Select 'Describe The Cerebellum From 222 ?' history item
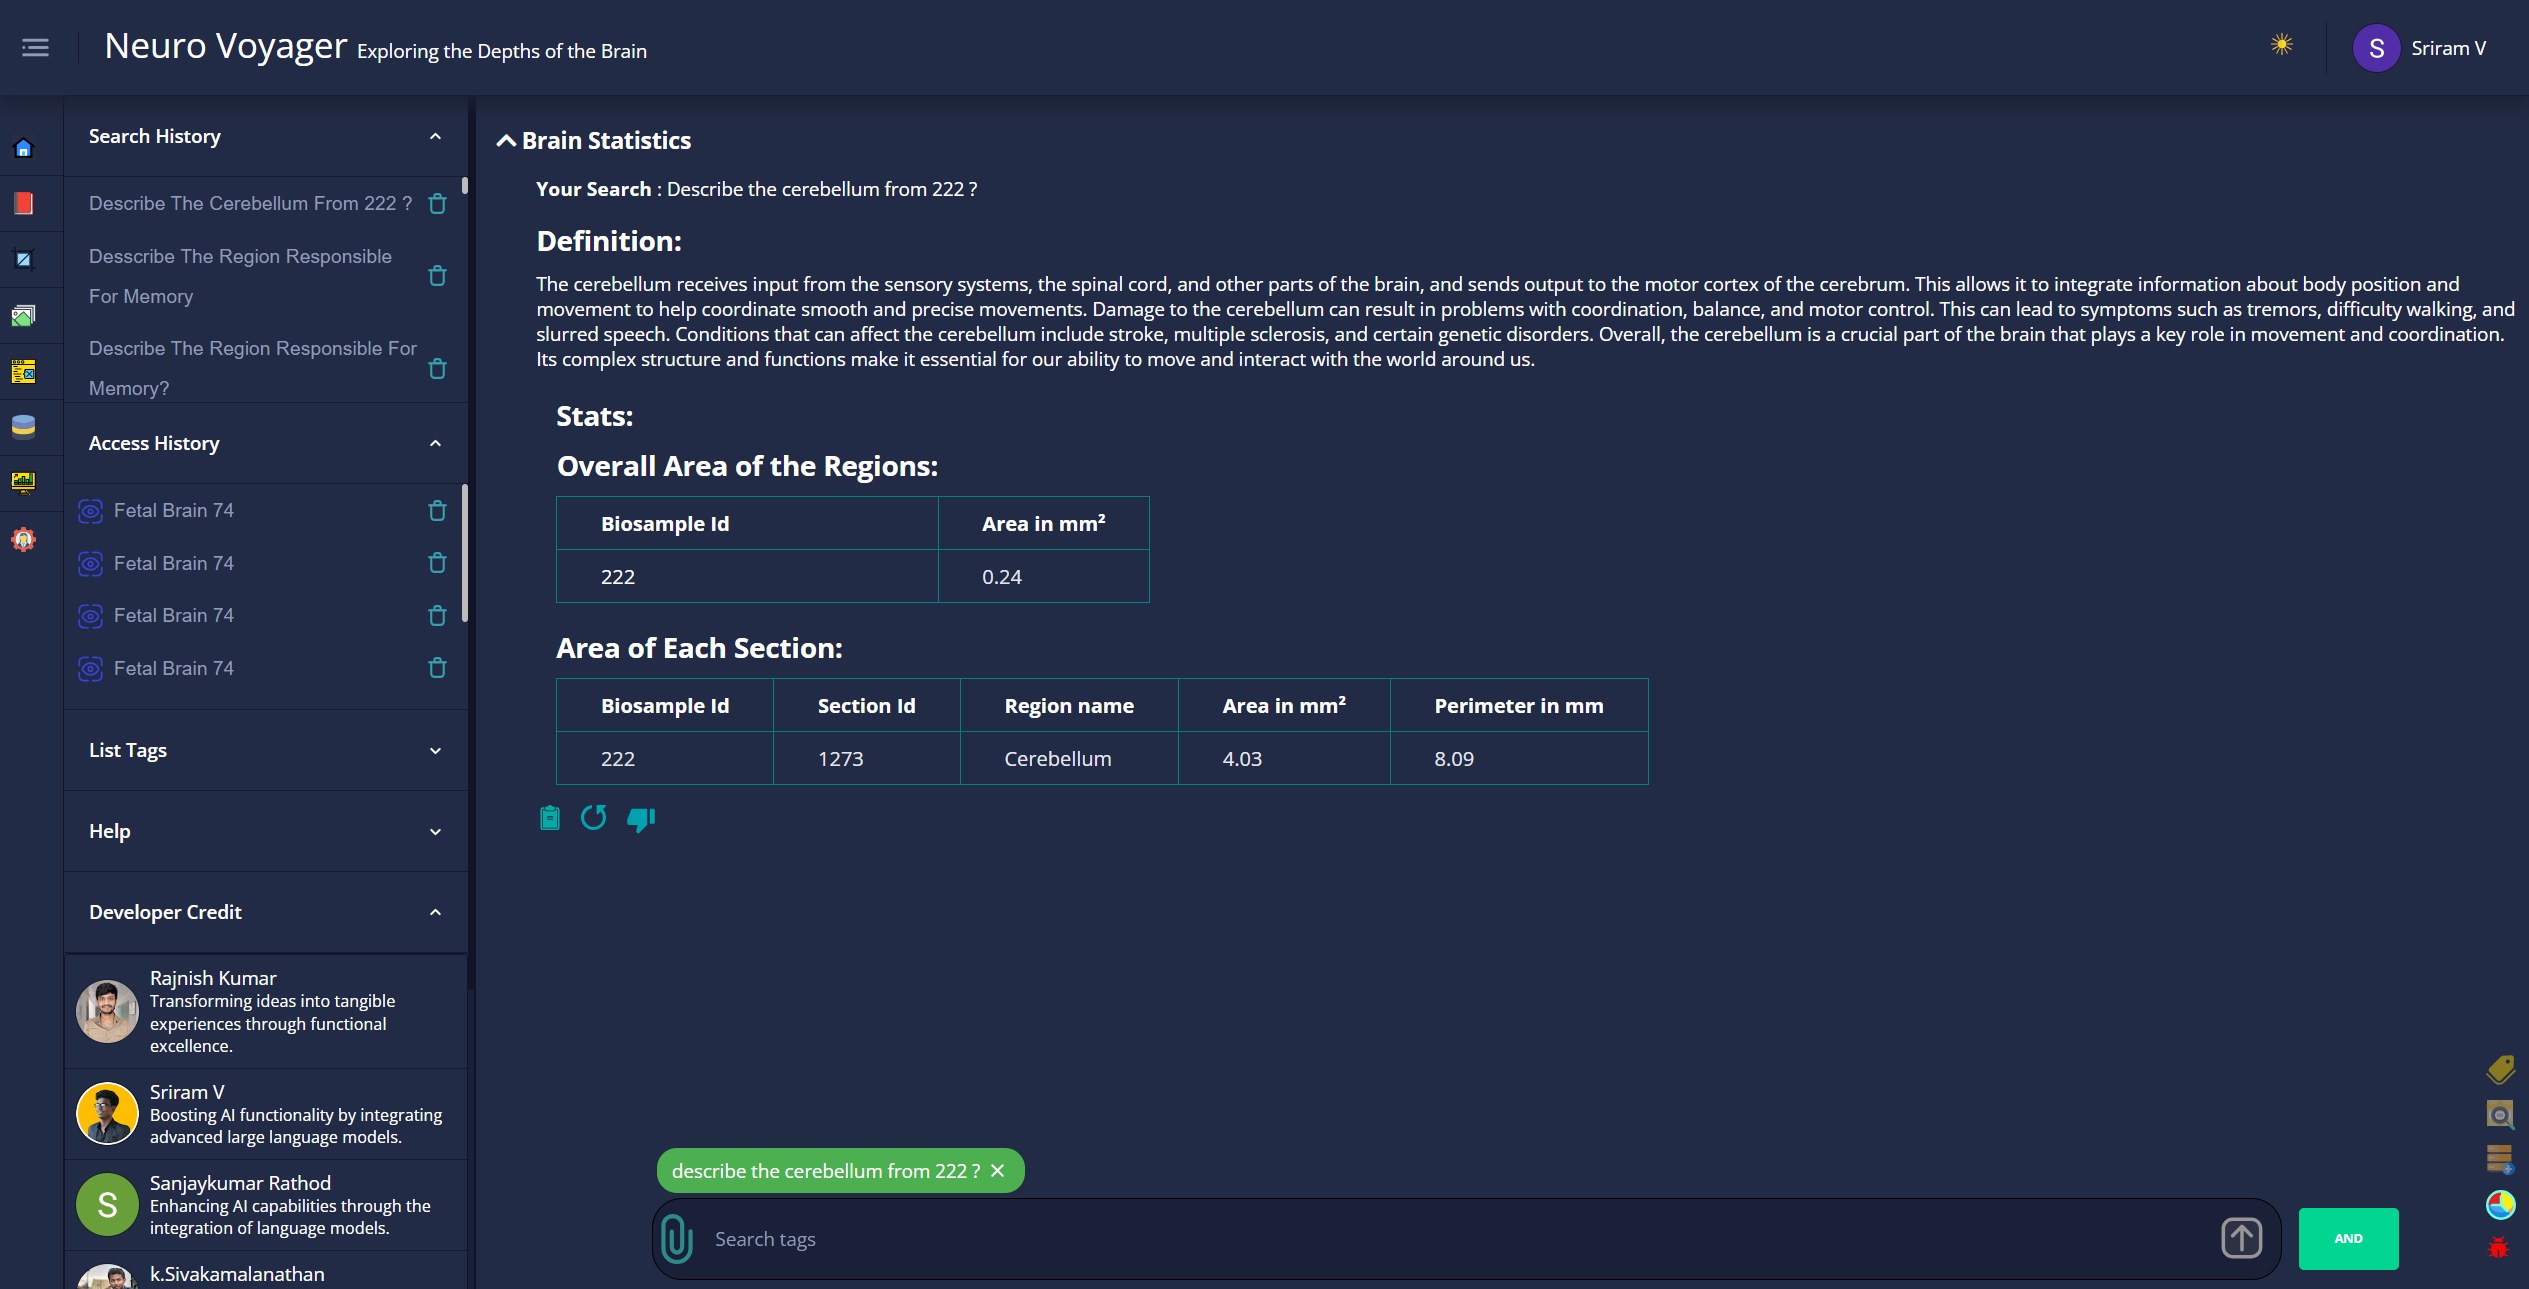This screenshot has width=2529, height=1289. pyautogui.click(x=250, y=203)
